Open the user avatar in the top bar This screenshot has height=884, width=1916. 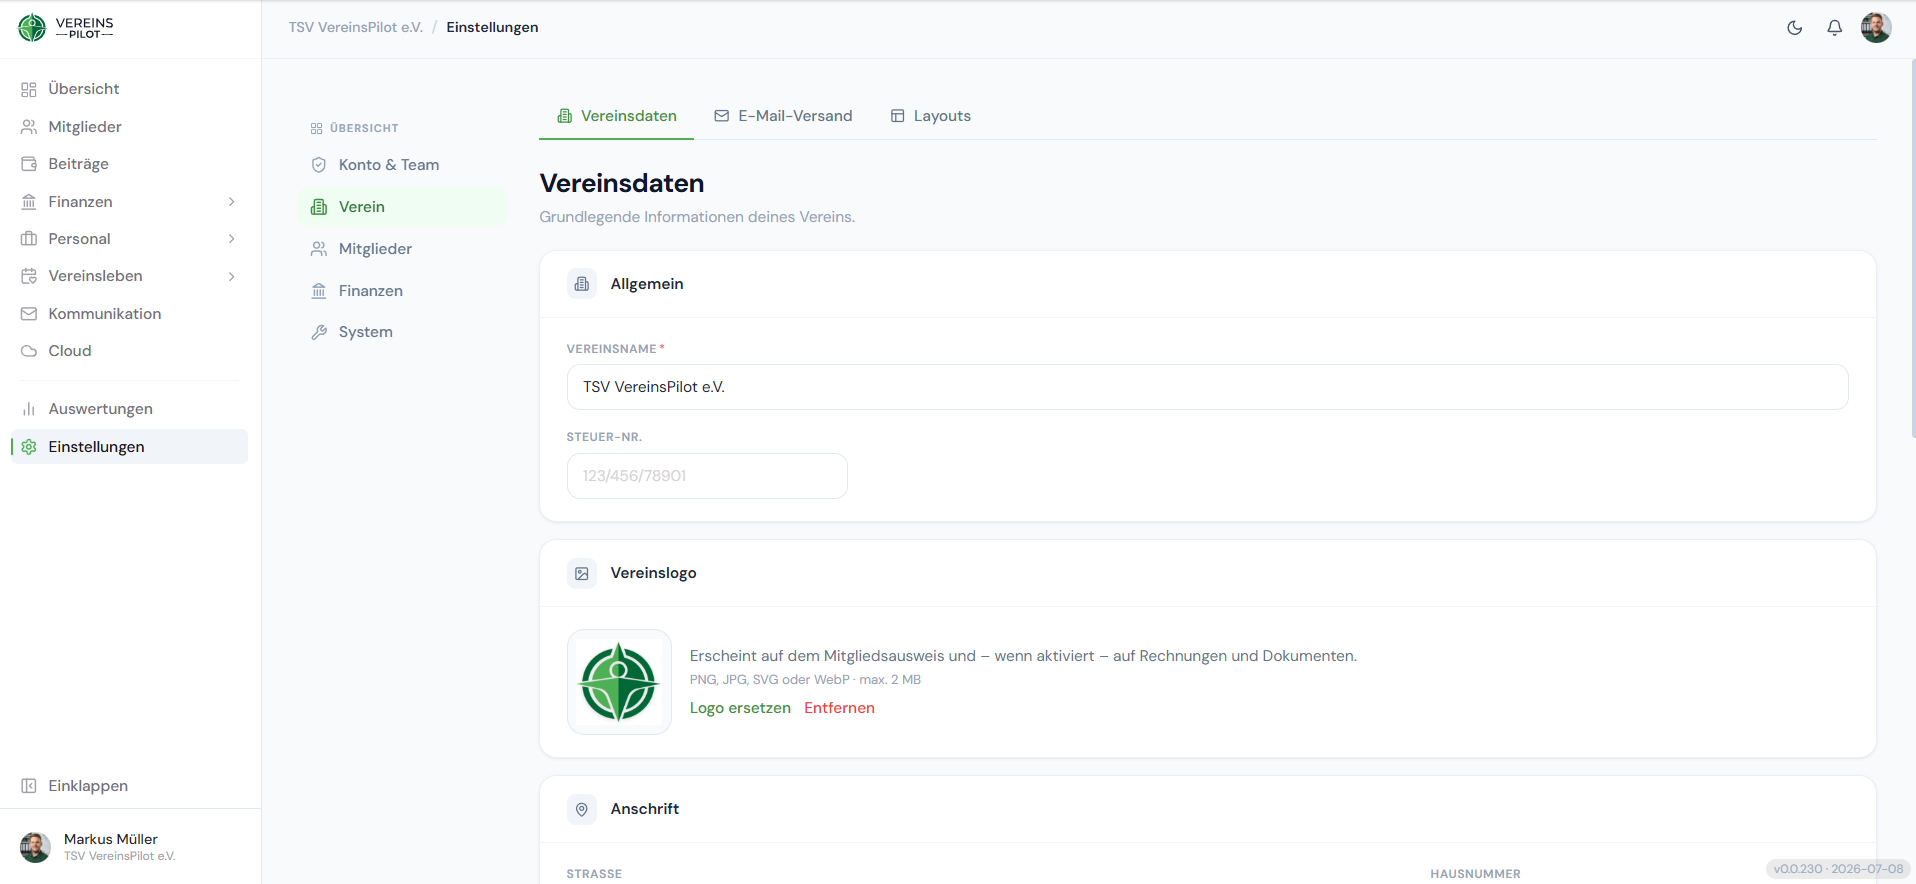tap(1876, 28)
